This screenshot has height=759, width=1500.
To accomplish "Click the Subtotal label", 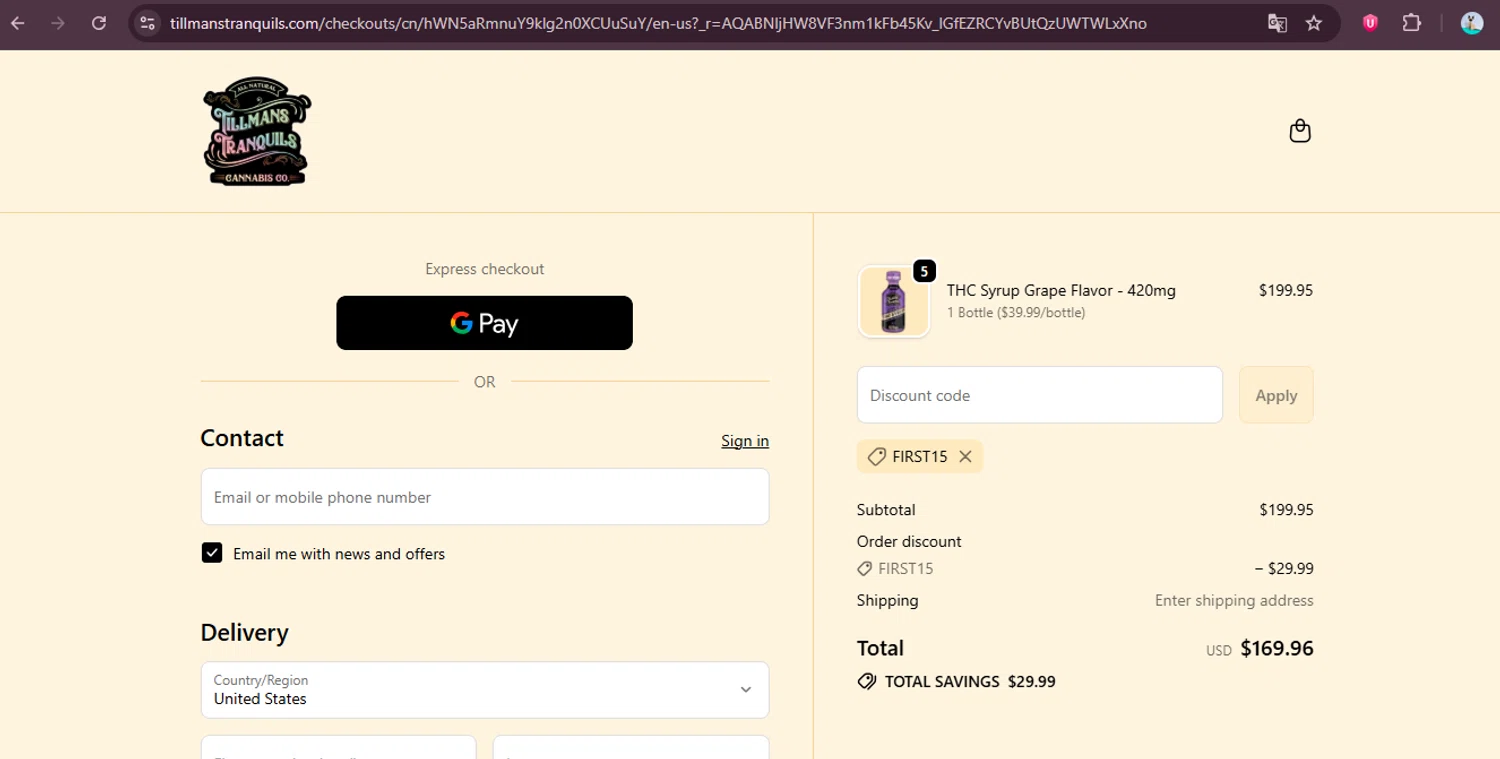I will pyautogui.click(x=886, y=509).
